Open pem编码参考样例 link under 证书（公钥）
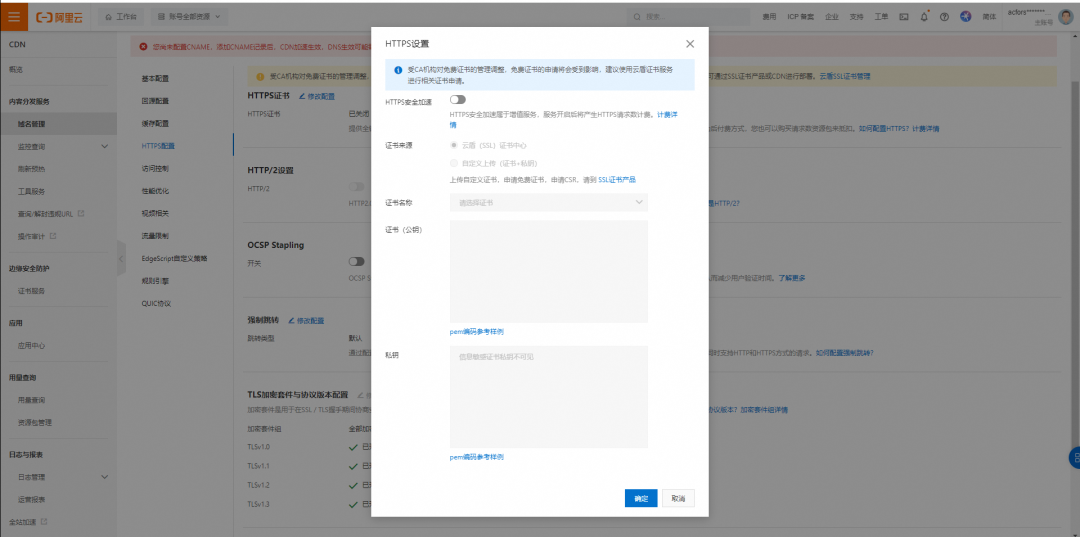This screenshot has width=1080, height=537. coord(477,332)
